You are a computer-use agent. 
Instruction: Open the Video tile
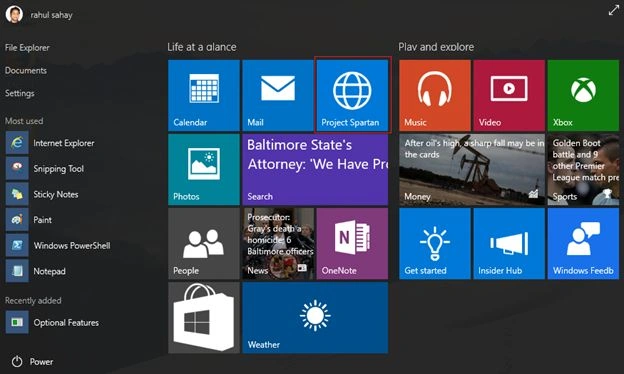click(509, 95)
